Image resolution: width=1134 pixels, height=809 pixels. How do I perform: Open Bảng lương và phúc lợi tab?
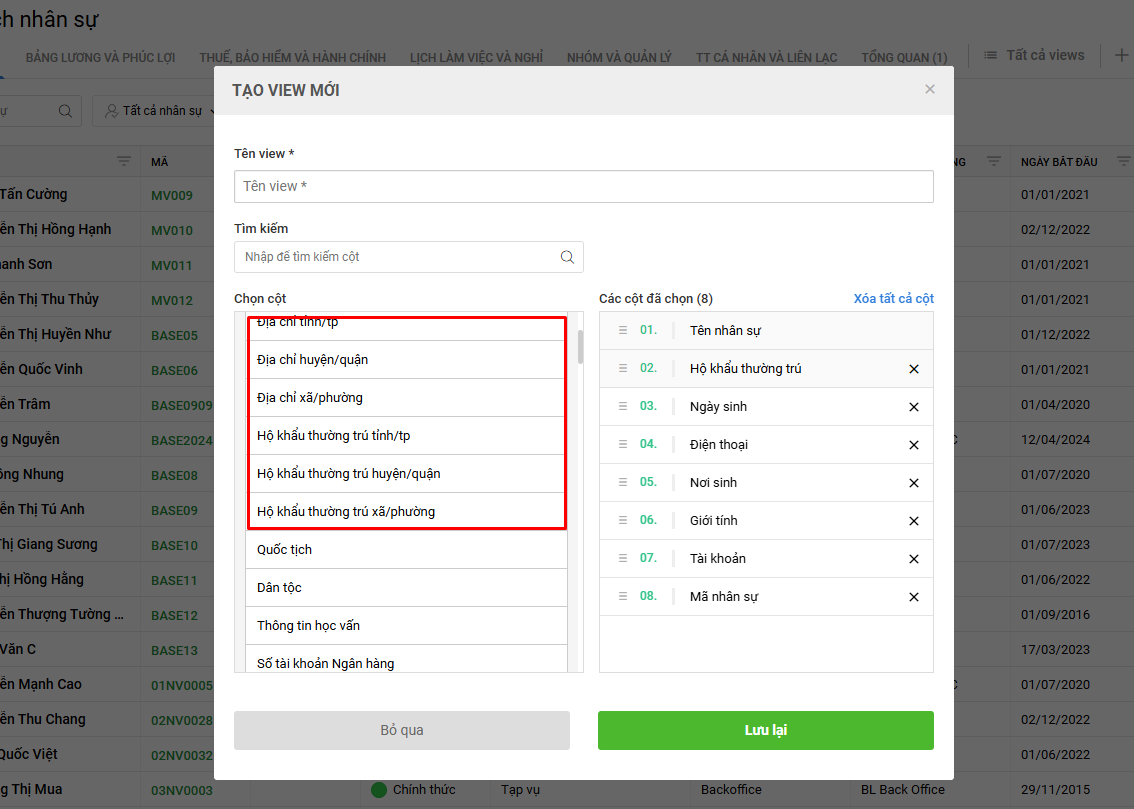(101, 57)
